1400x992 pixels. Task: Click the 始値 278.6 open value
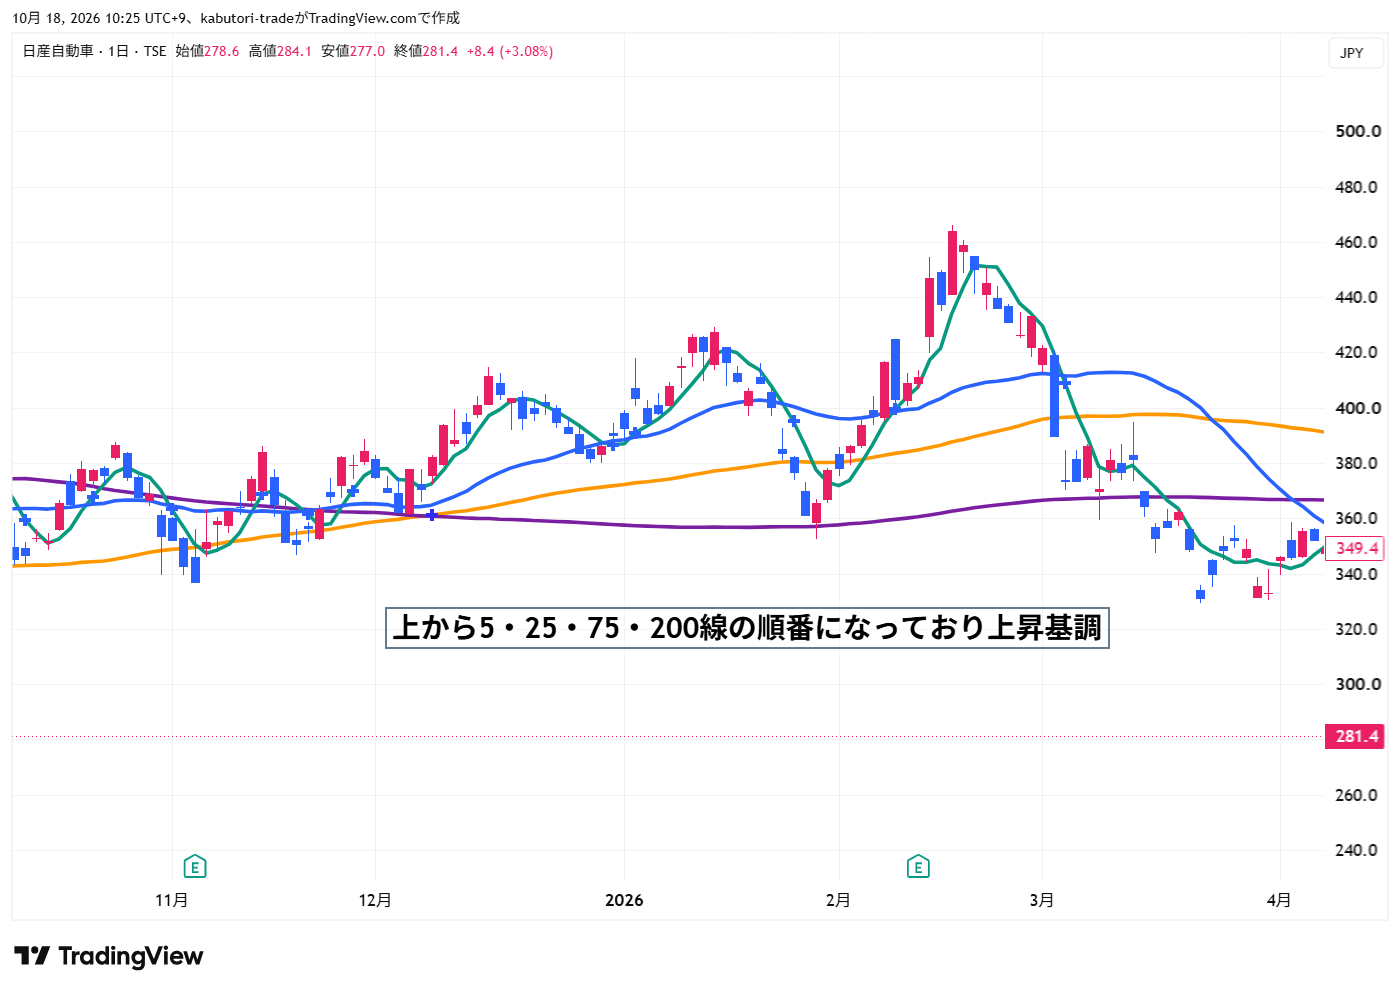coord(207,51)
